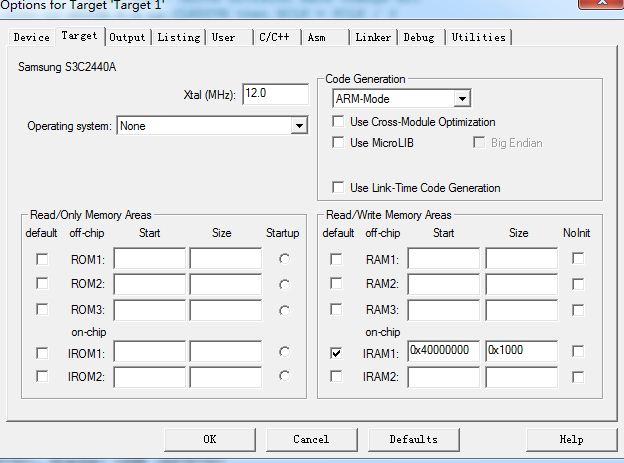The height and width of the screenshot is (463, 624).
Task: Enable NoInit for RAM3
Action: coord(578,310)
